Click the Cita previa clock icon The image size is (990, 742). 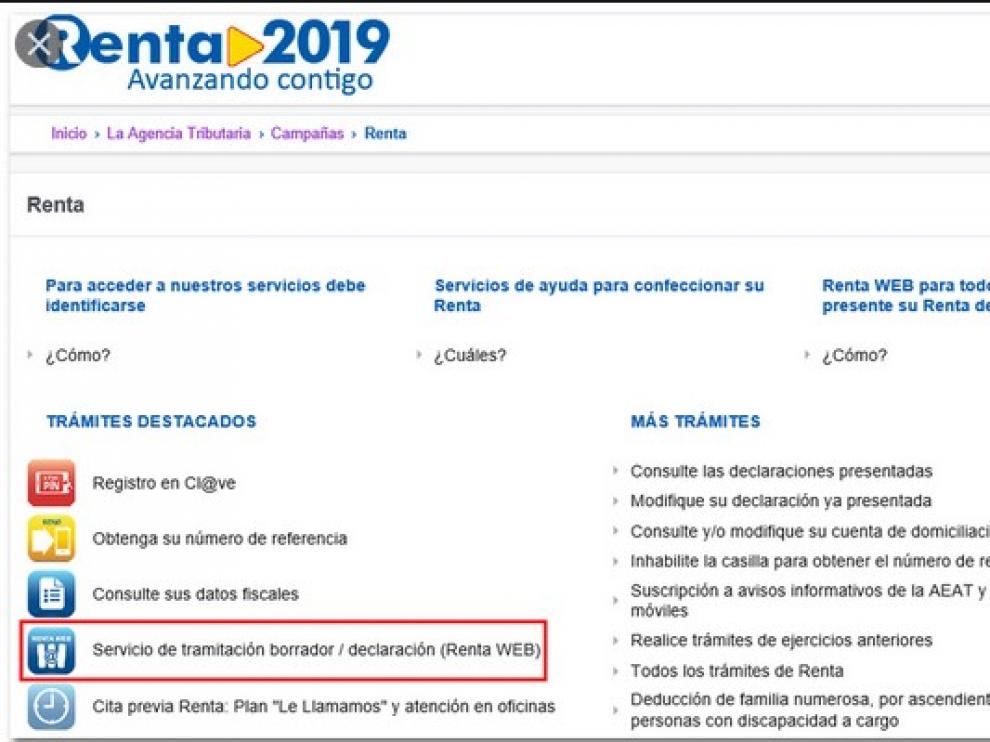click(51, 707)
